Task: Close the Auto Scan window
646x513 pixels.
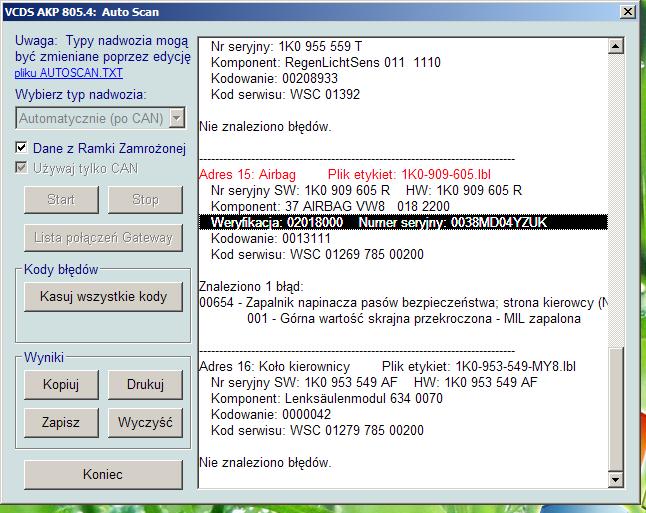Action: tap(628, 12)
